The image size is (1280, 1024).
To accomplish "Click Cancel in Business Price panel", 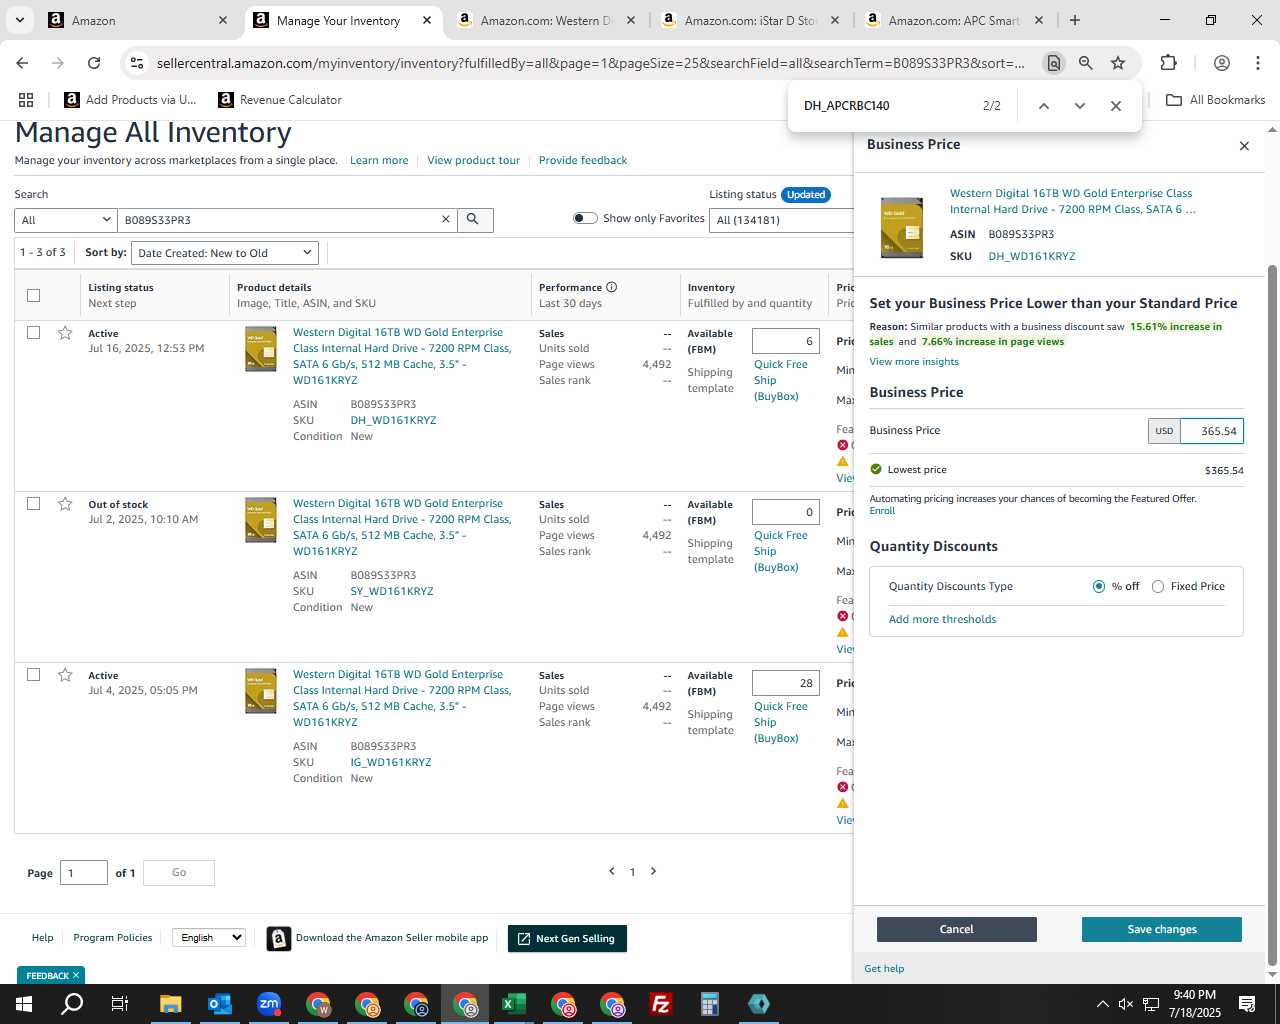I will [957, 930].
